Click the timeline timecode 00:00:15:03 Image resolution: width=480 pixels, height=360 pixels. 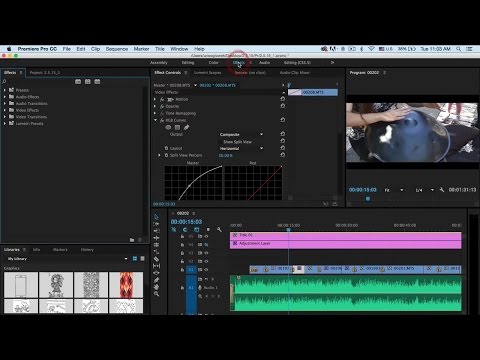click(186, 222)
